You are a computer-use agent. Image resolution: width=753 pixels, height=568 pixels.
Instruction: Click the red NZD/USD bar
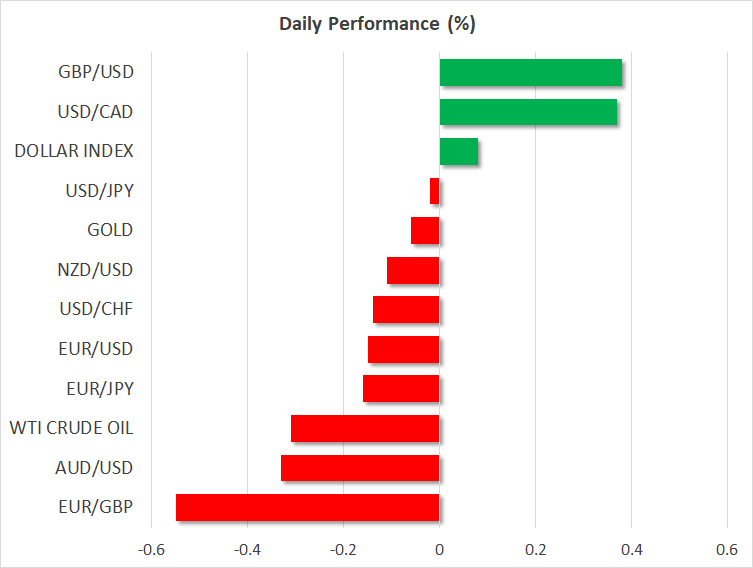(413, 270)
